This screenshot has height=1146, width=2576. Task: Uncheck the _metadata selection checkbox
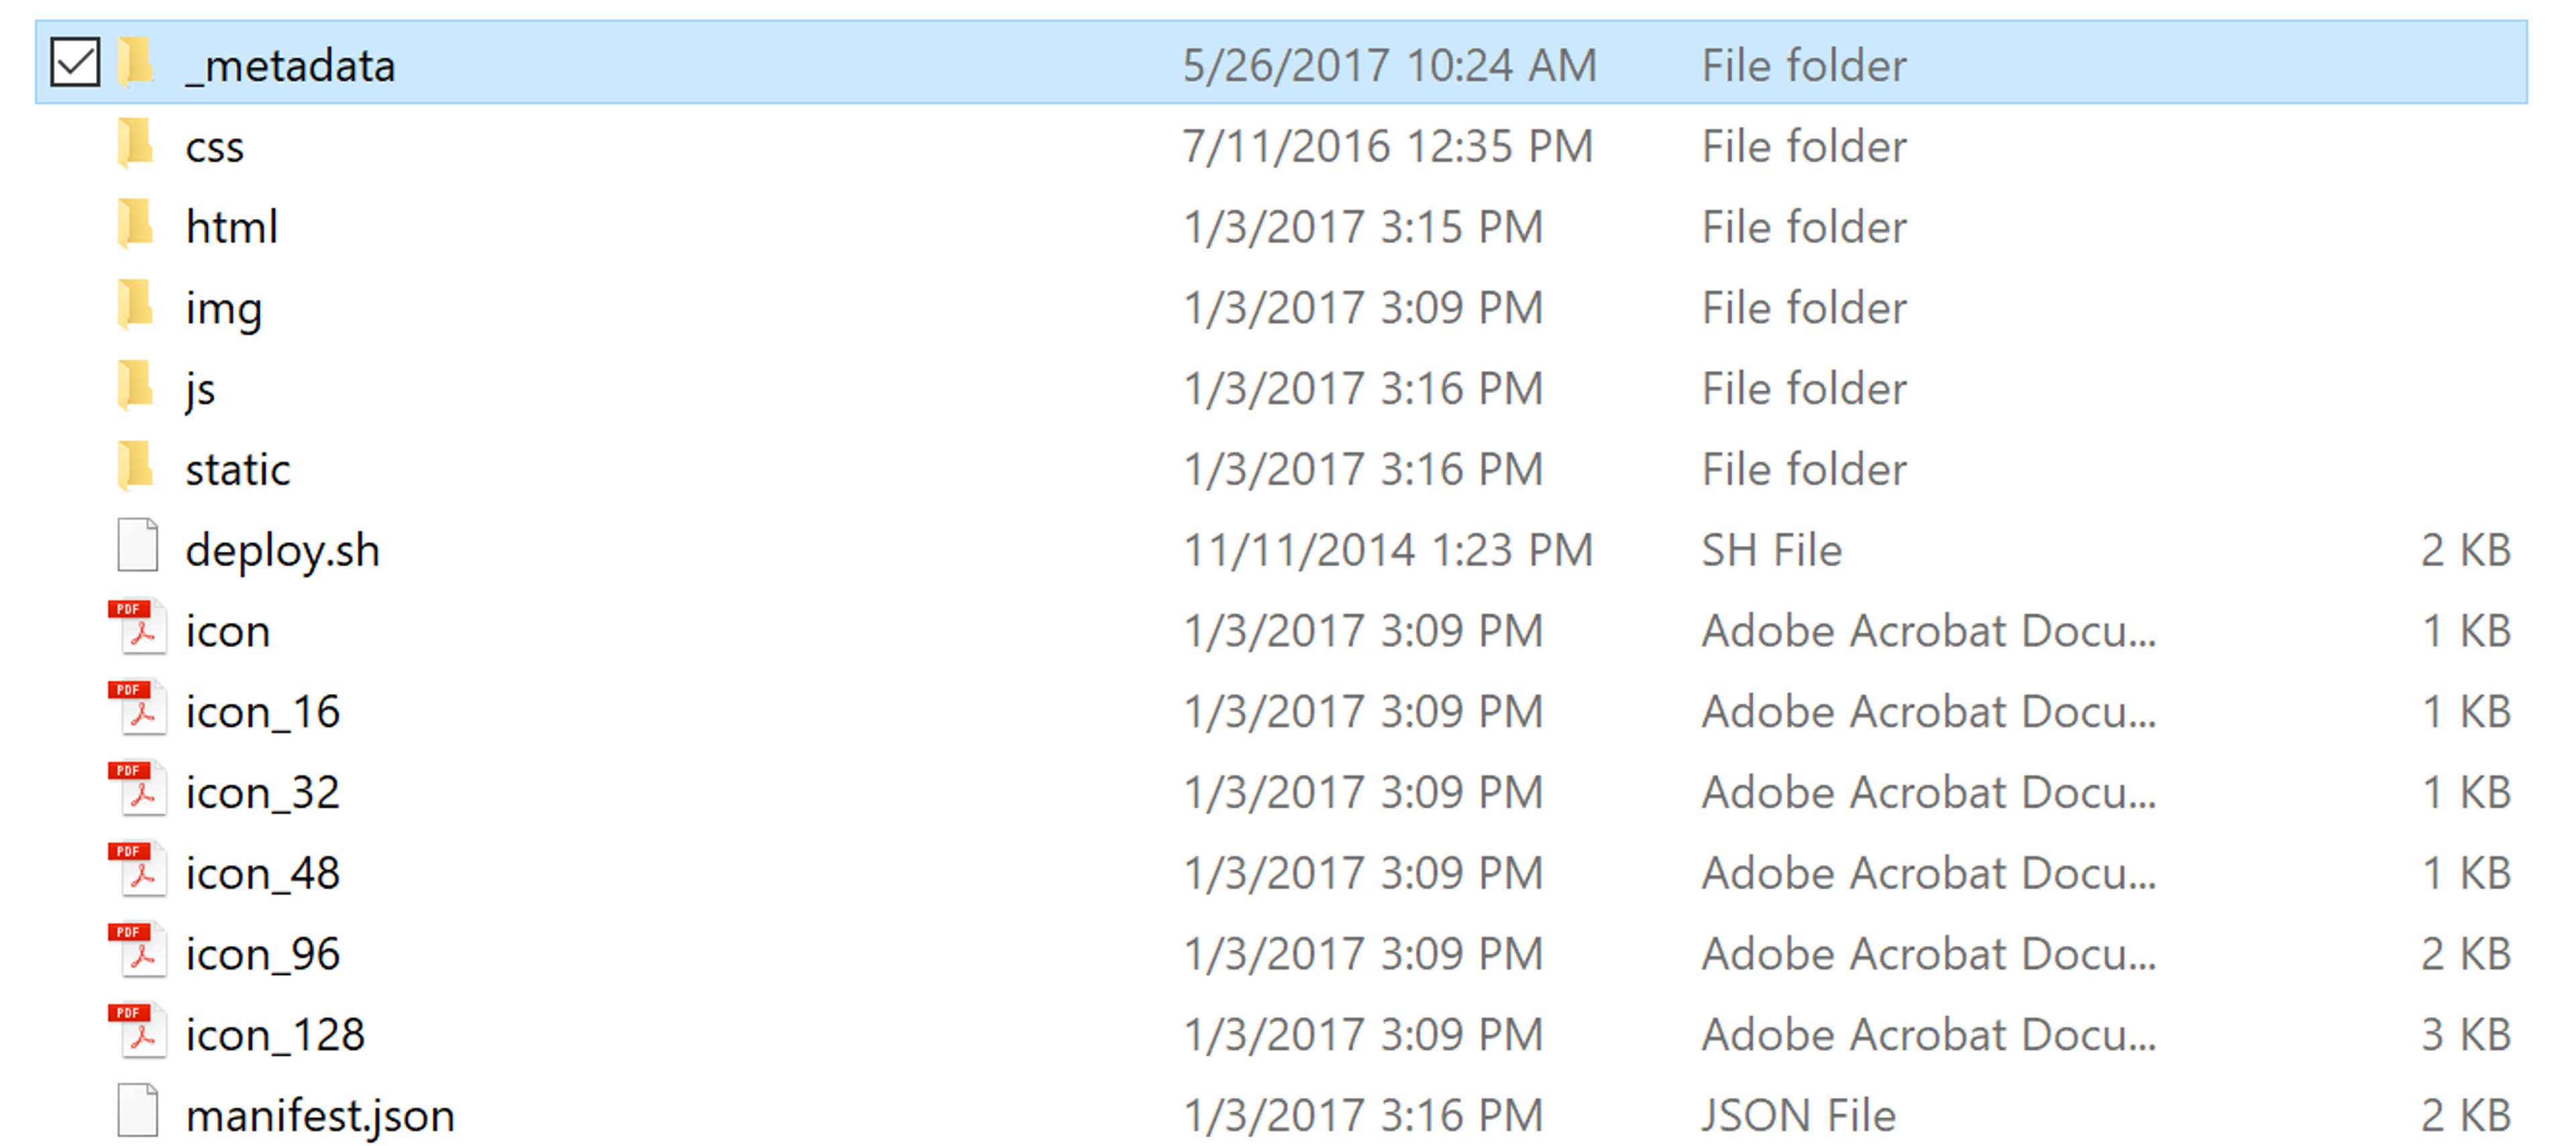click(x=75, y=63)
